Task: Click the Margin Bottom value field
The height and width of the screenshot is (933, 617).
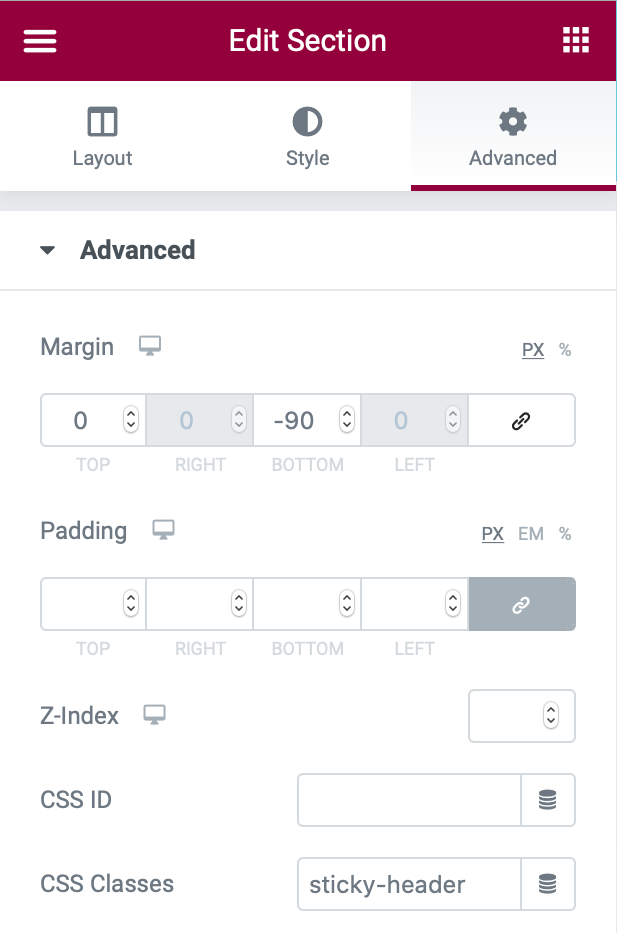Action: (293, 420)
